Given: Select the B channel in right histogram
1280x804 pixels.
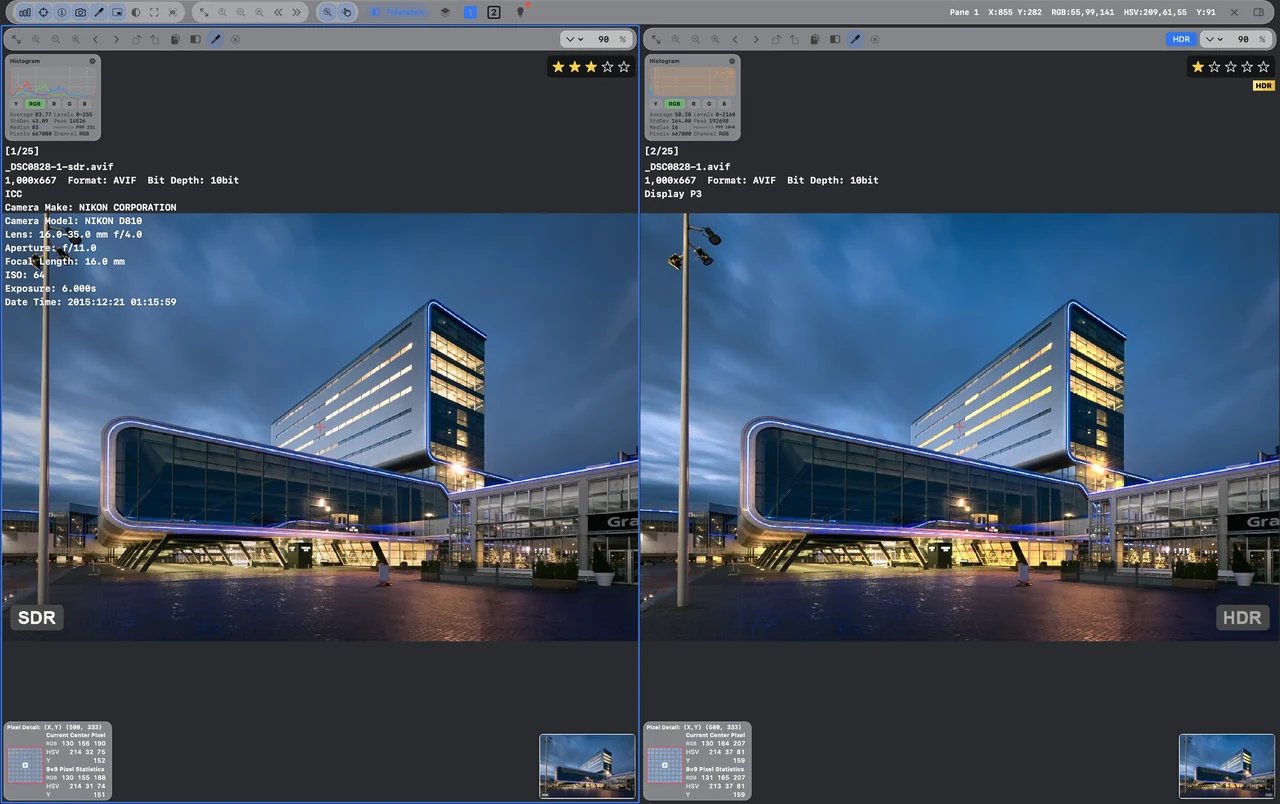Looking at the screenshot, I should click(724, 103).
